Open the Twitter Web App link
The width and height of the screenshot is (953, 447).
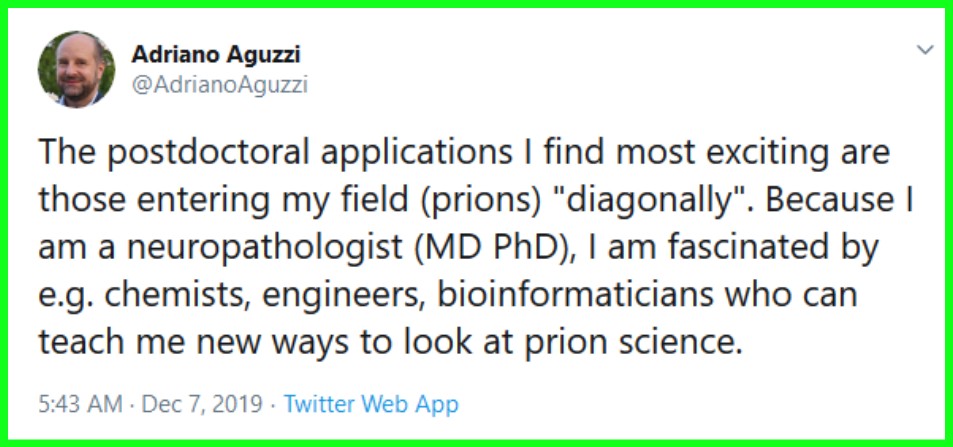click(x=371, y=405)
